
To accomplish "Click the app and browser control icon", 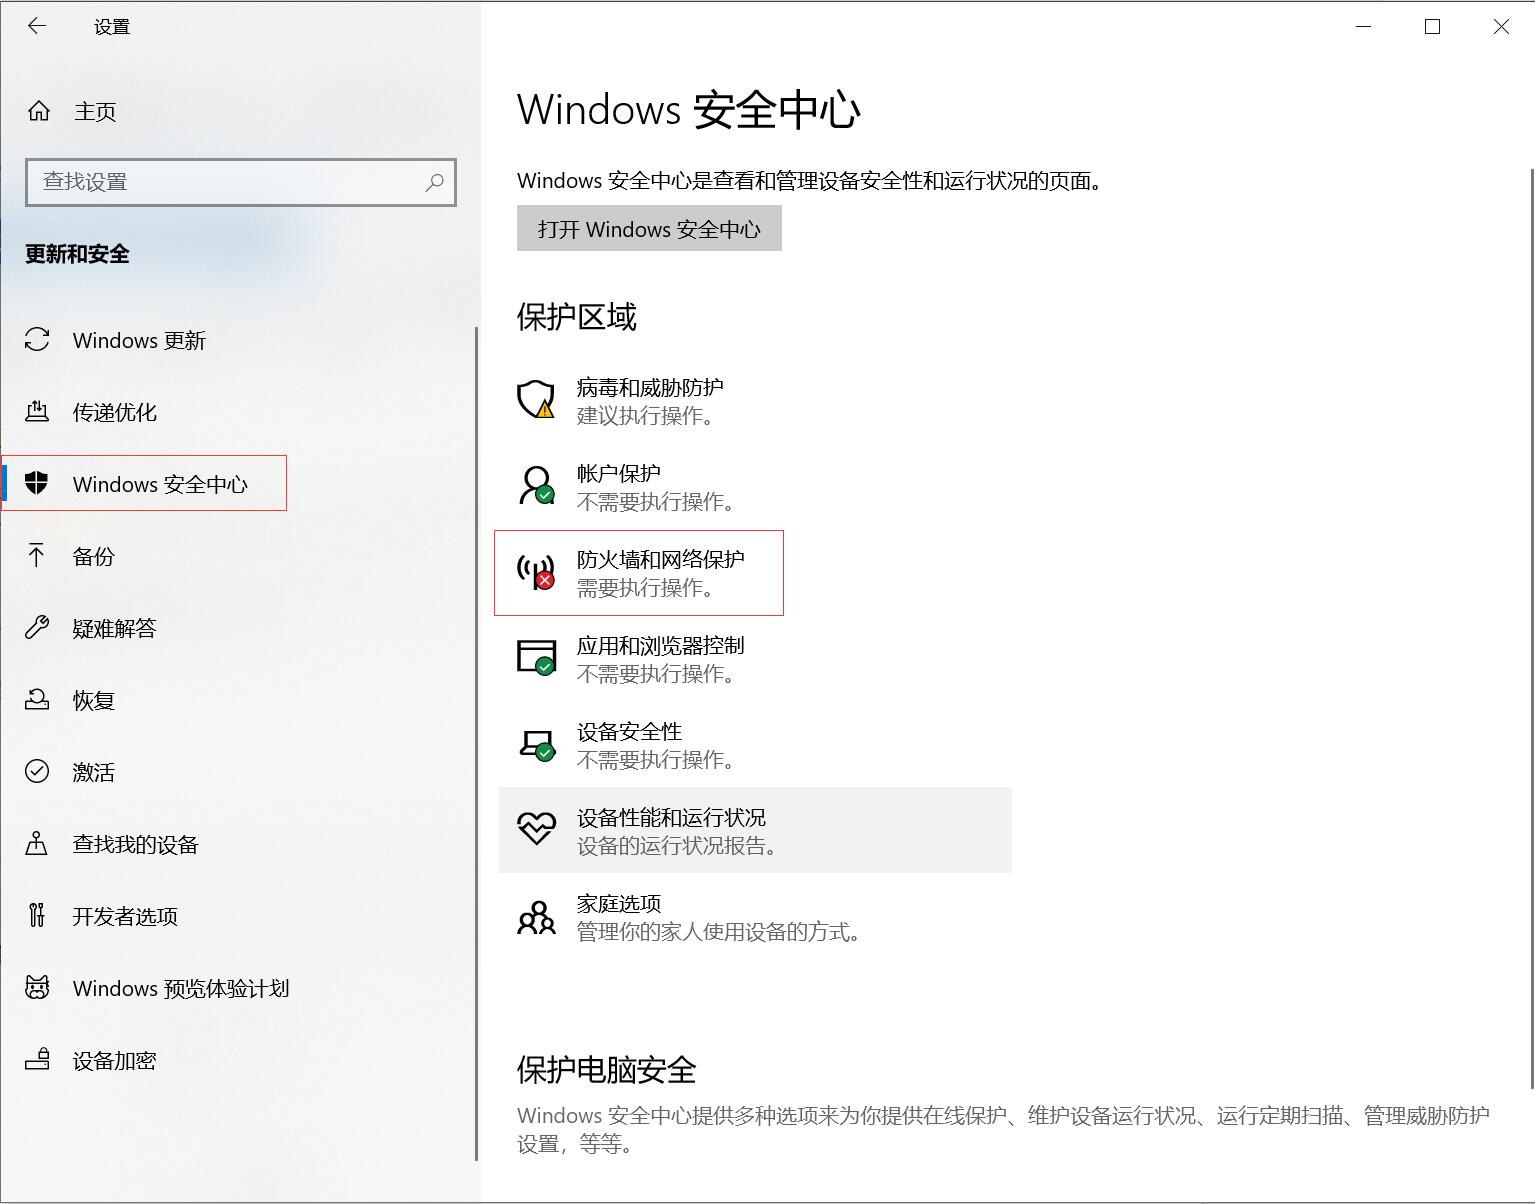I will click(x=536, y=657).
